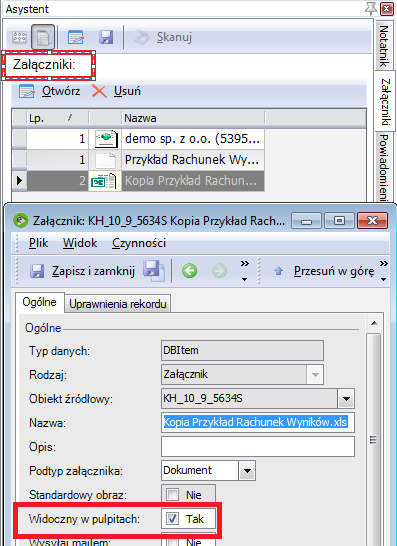Open the Czynności menu
This screenshot has width=397, height=546.
[139, 243]
